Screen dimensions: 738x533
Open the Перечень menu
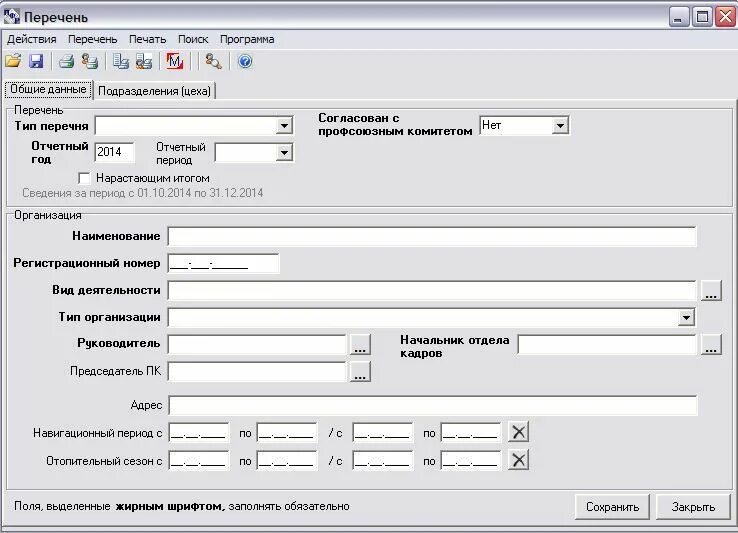click(92, 39)
